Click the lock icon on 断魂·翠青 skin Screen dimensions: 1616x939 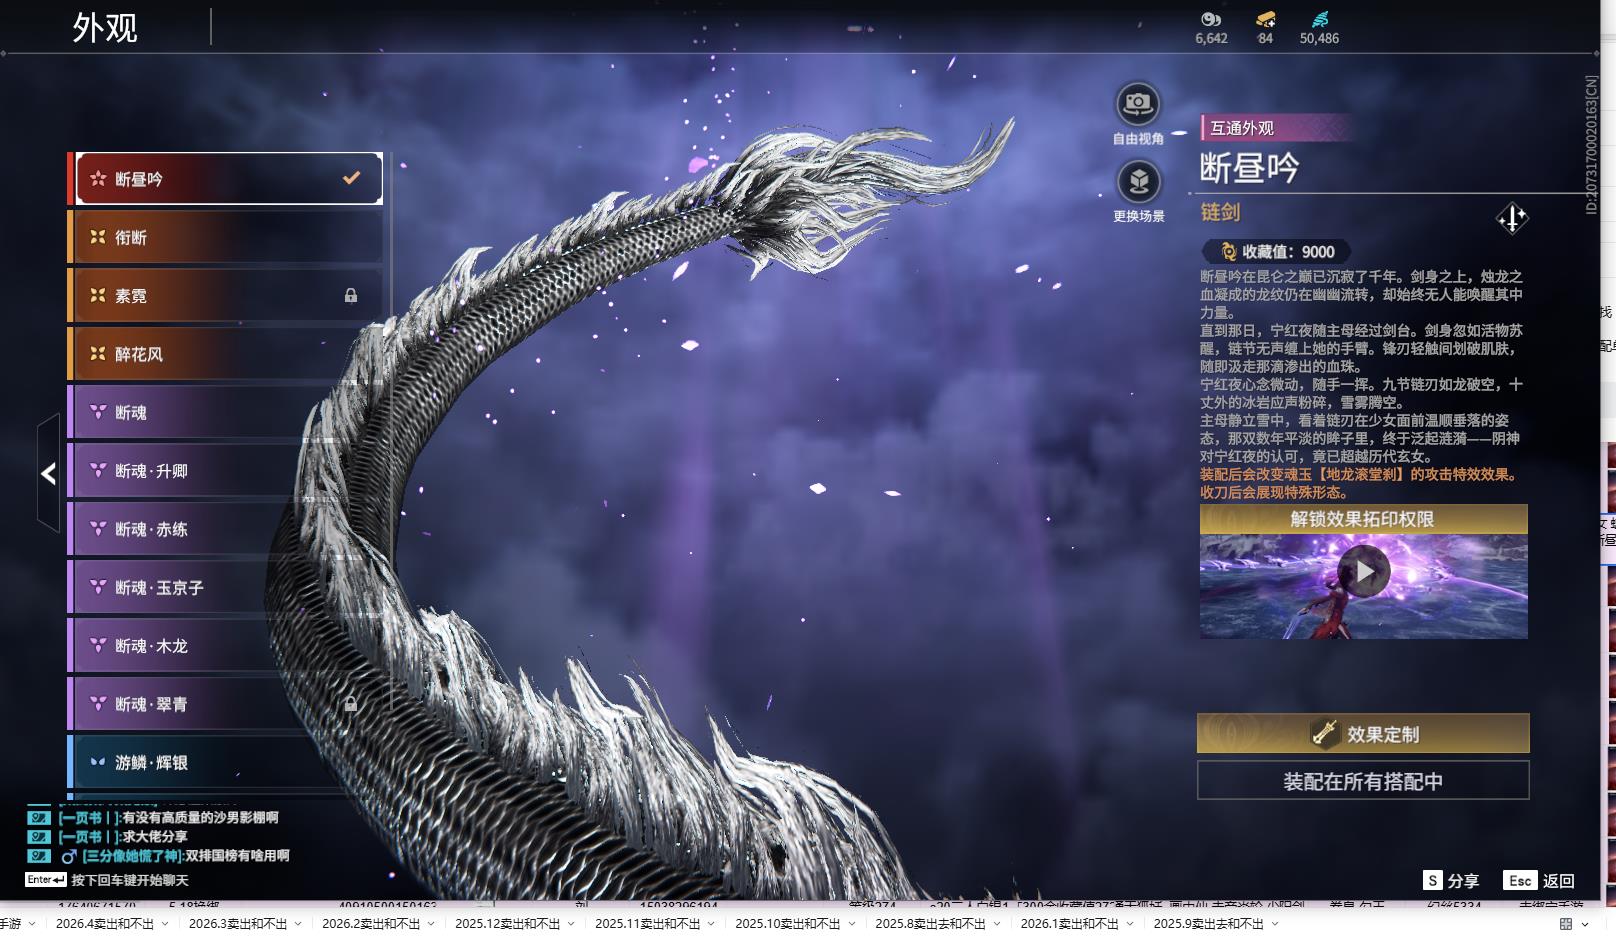pyautogui.click(x=351, y=704)
